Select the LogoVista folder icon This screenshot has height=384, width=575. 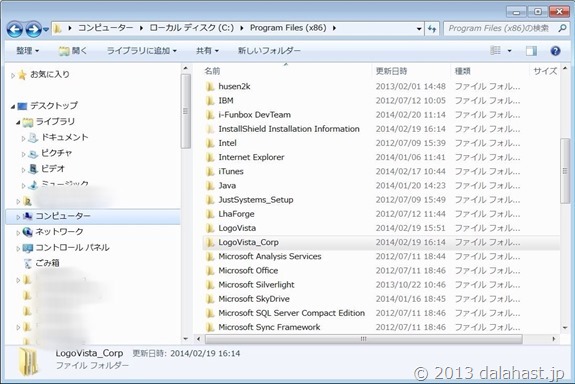210,228
